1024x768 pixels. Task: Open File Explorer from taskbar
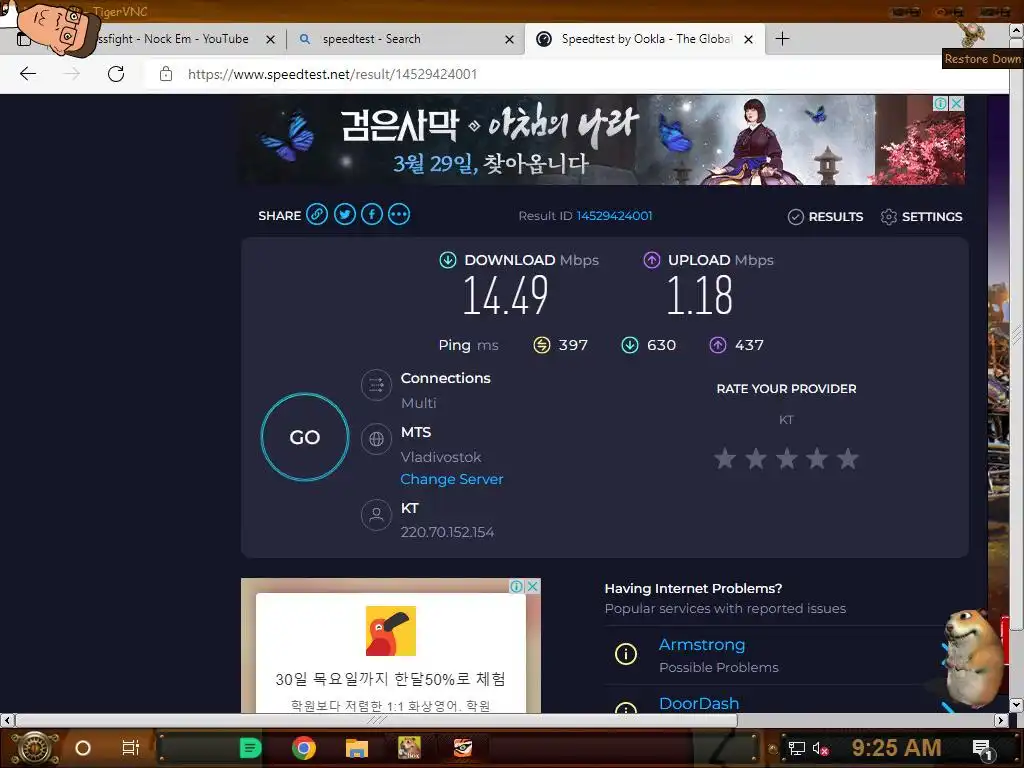pyautogui.click(x=357, y=748)
